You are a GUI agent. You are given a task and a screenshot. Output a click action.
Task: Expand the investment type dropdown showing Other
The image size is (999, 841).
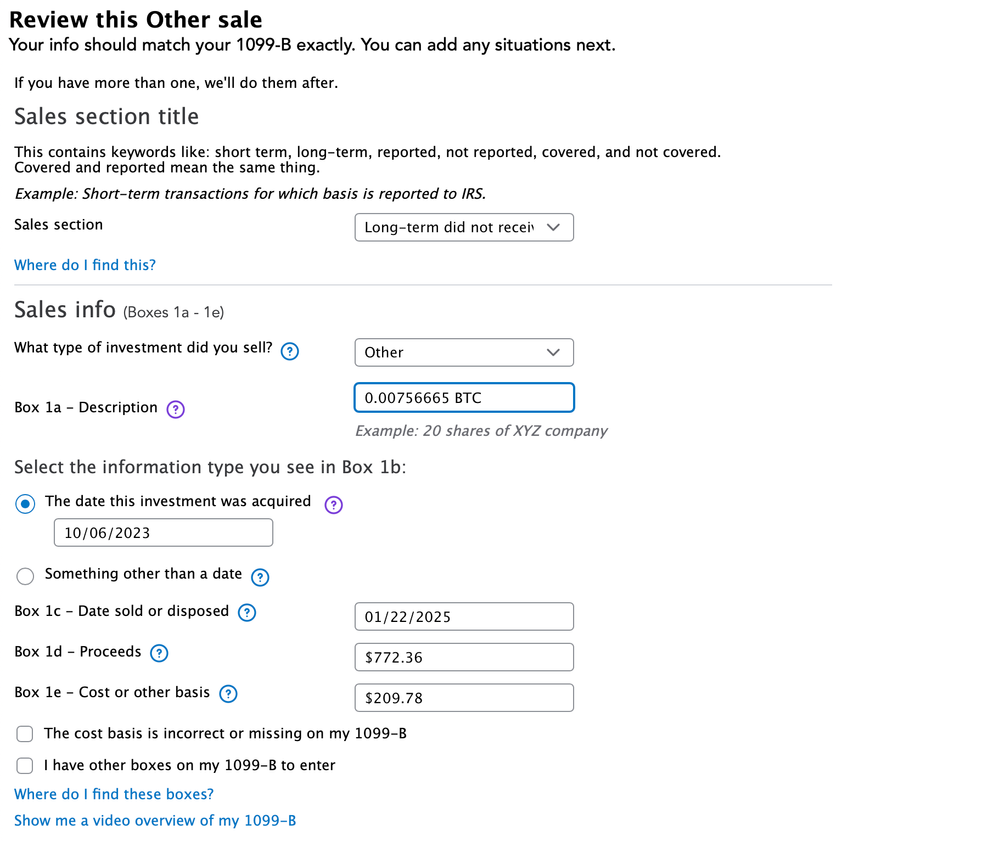click(x=464, y=353)
